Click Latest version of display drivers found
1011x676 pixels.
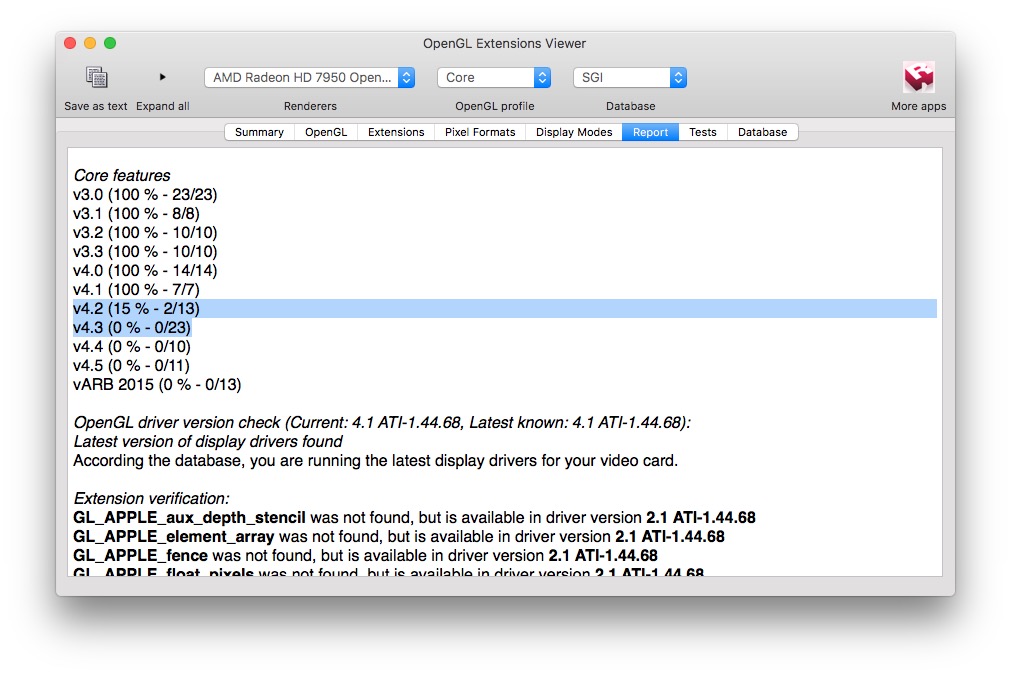(x=208, y=442)
